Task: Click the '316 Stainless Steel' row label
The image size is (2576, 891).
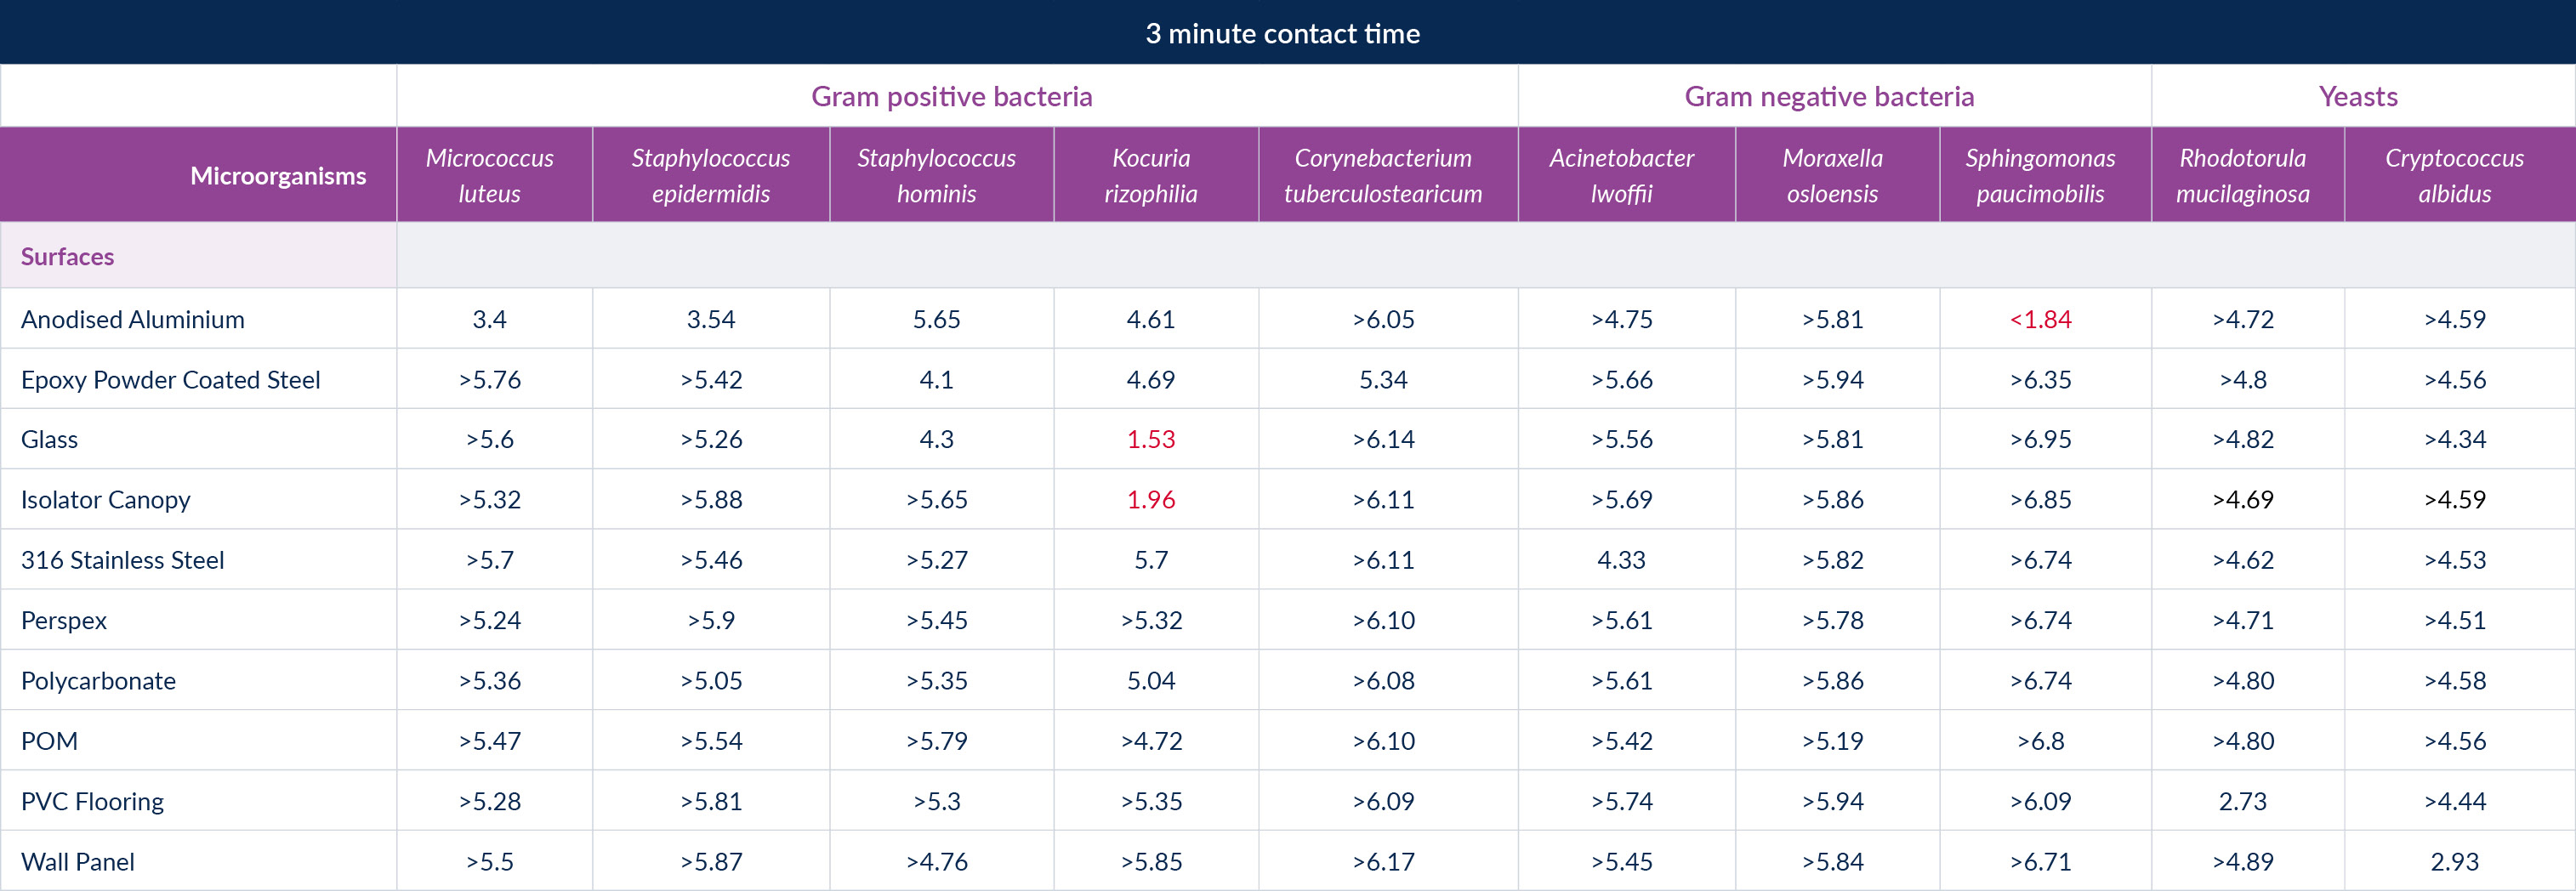Action: (123, 560)
